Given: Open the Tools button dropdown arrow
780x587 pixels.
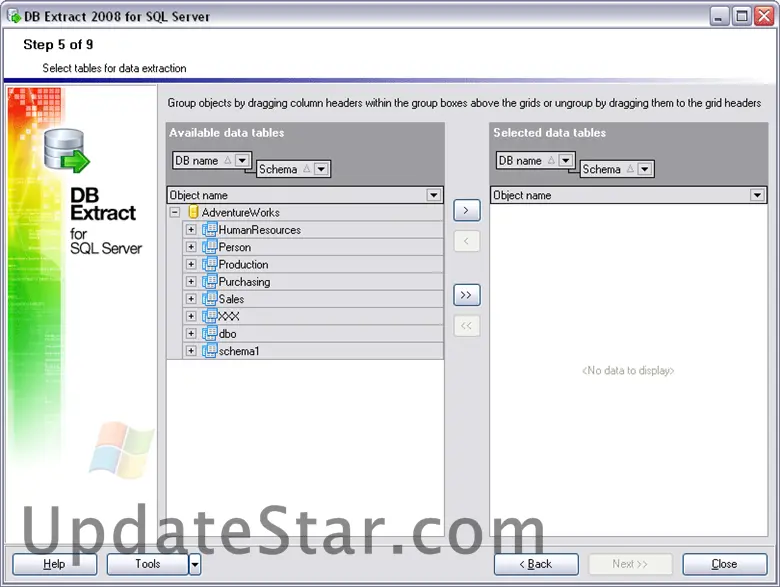Looking at the screenshot, I should click(195, 564).
